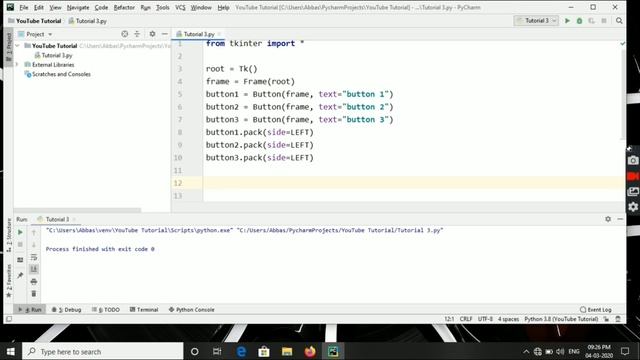Open Firefox from the taskbar

click(x=310, y=351)
